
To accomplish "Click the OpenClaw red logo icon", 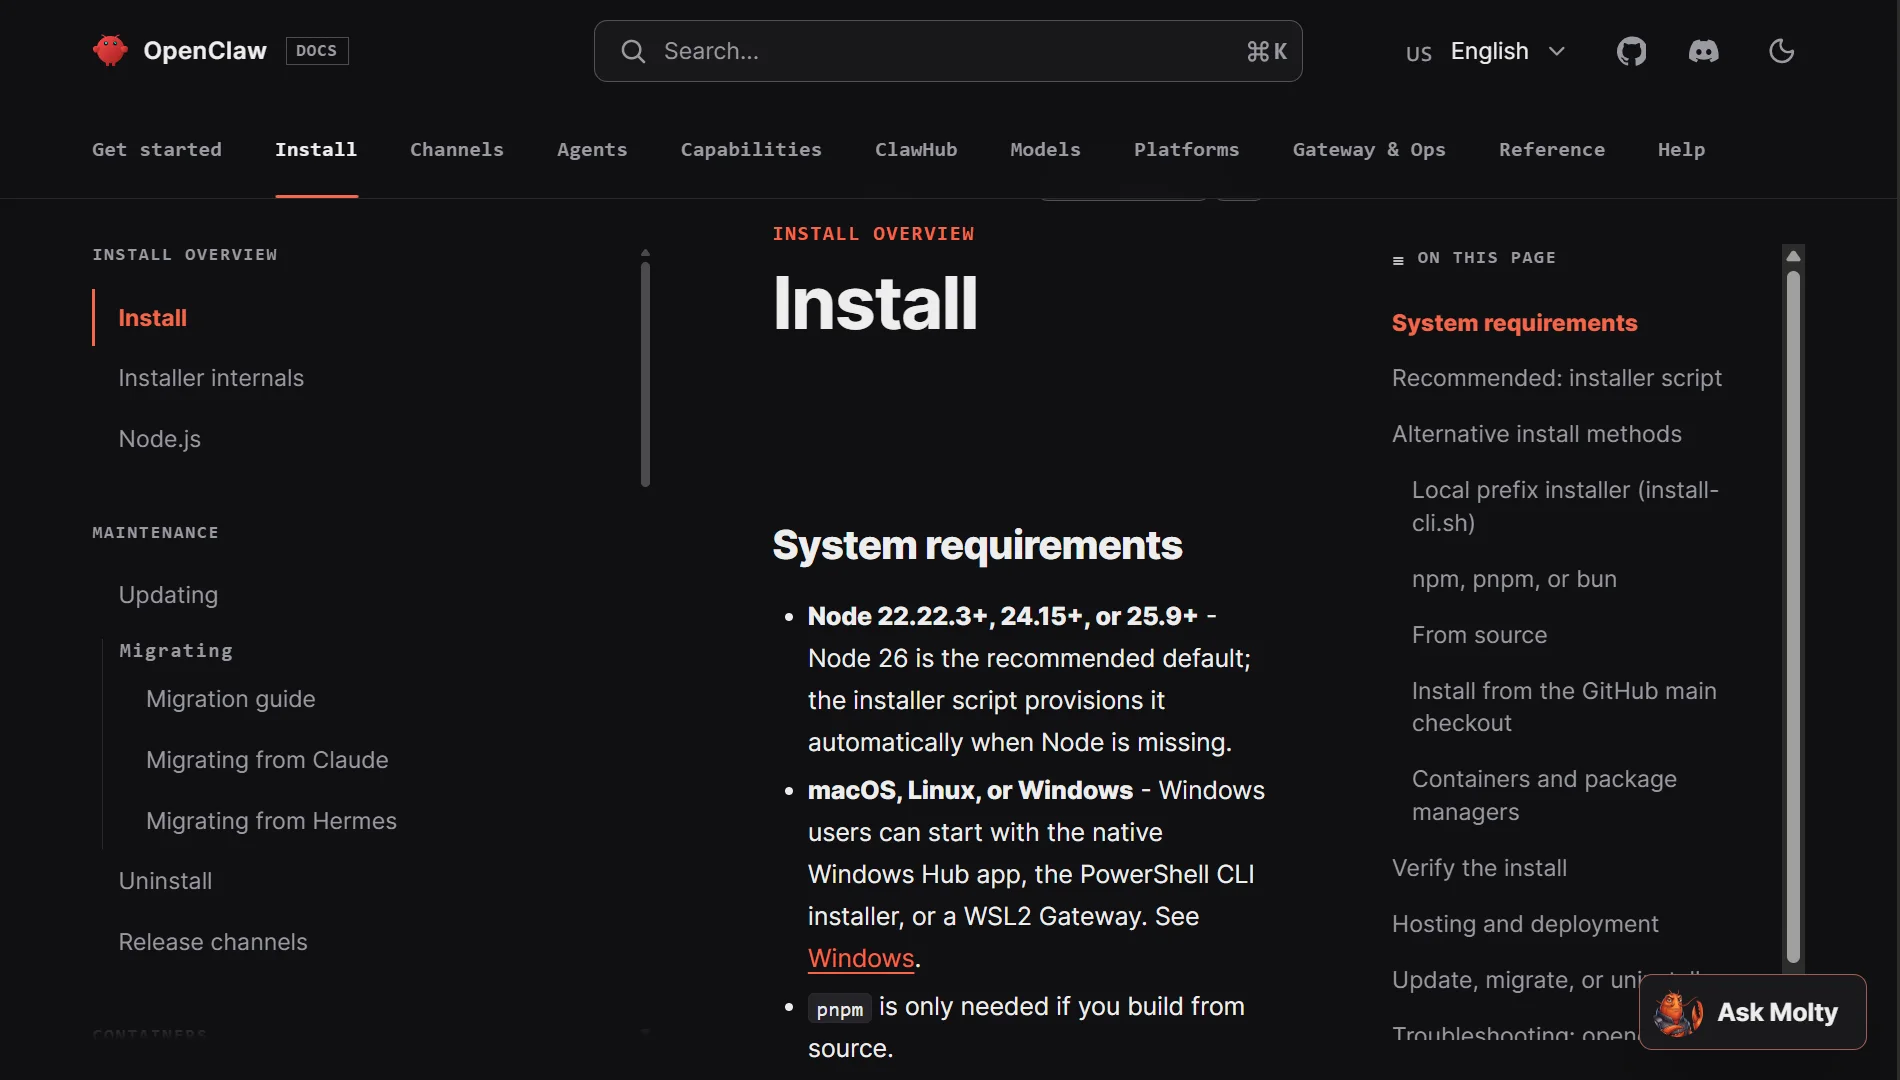I will point(110,50).
